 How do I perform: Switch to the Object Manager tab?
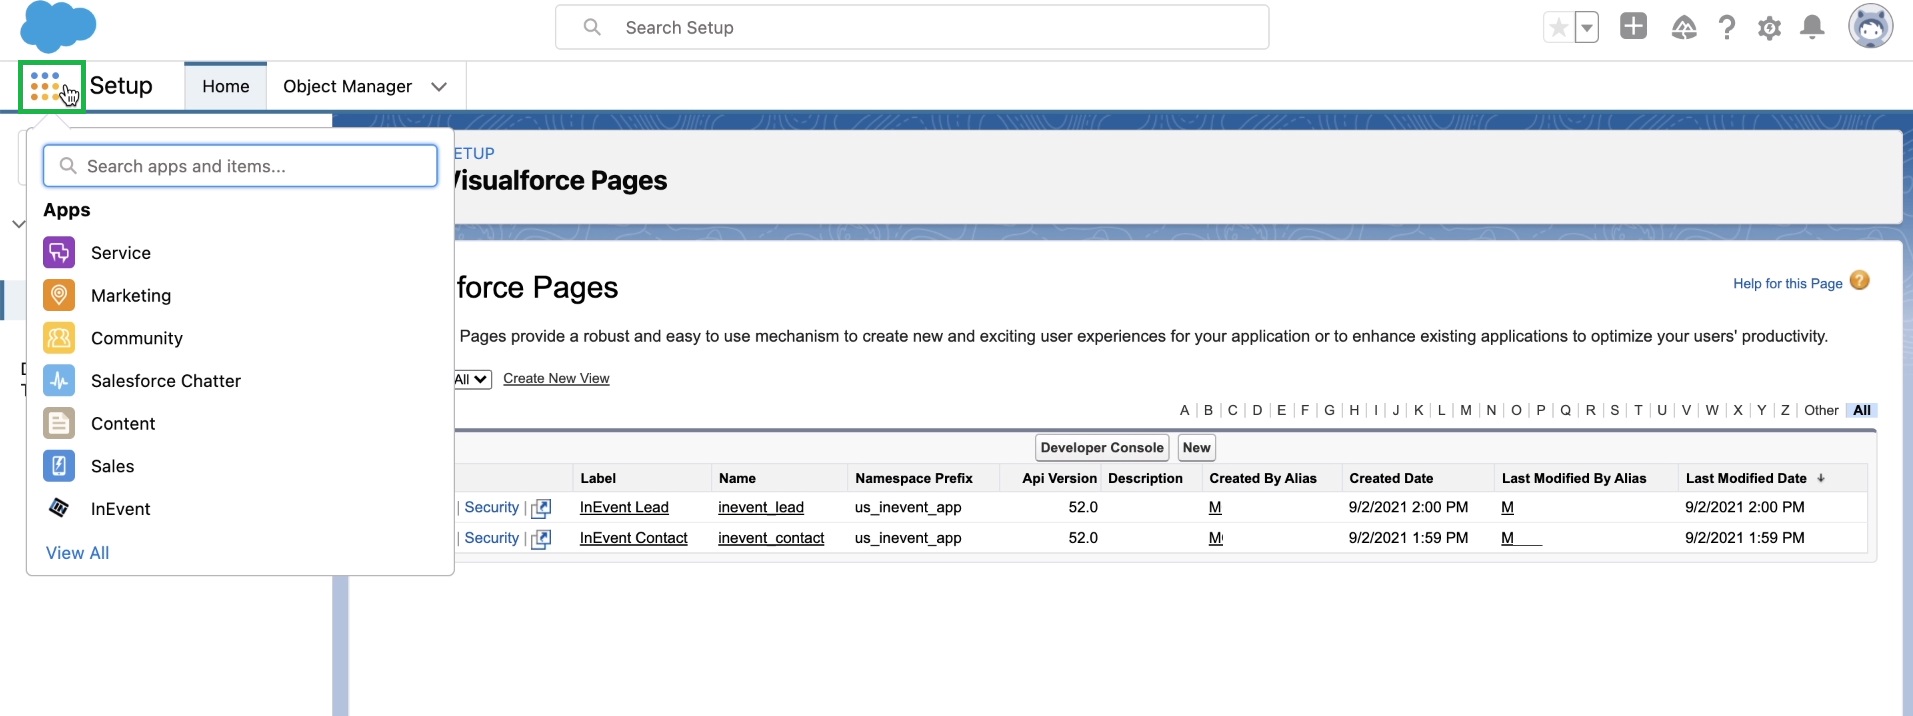click(347, 86)
